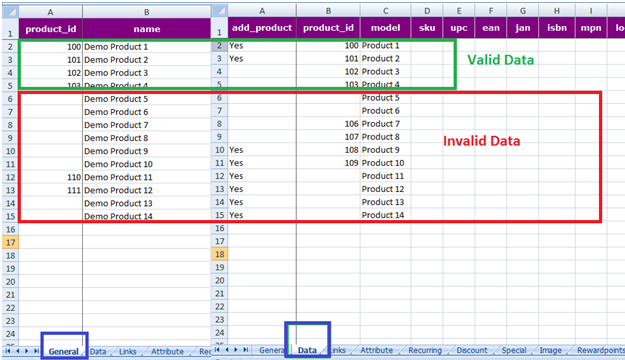
Task: Open the Links tab in the General window
Action: click(x=128, y=351)
